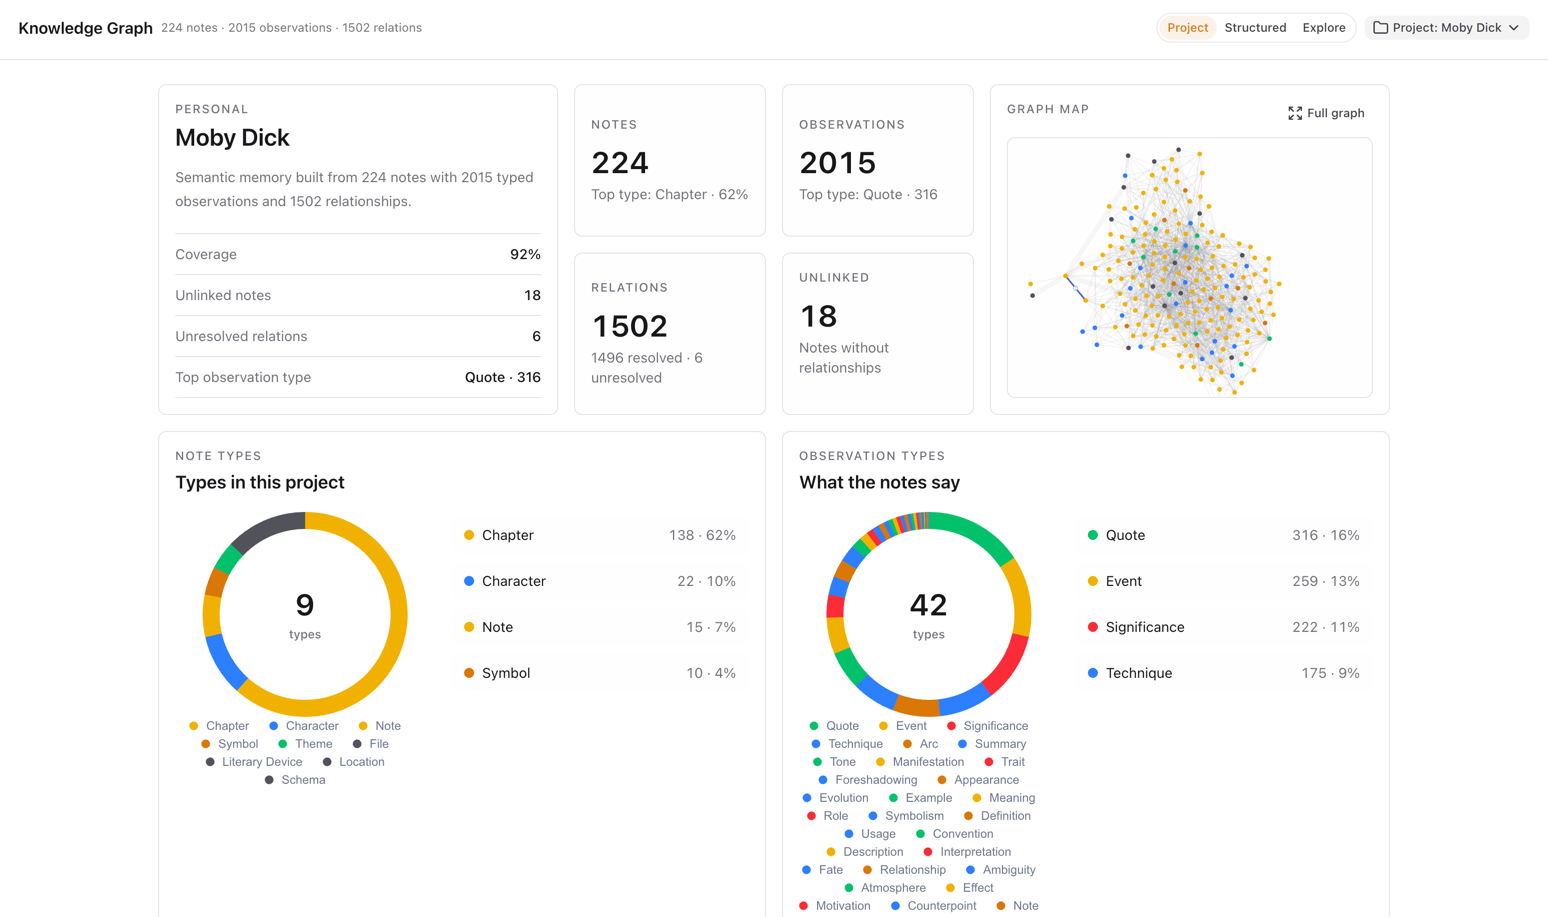Click the Role legend entry

tap(827, 816)
